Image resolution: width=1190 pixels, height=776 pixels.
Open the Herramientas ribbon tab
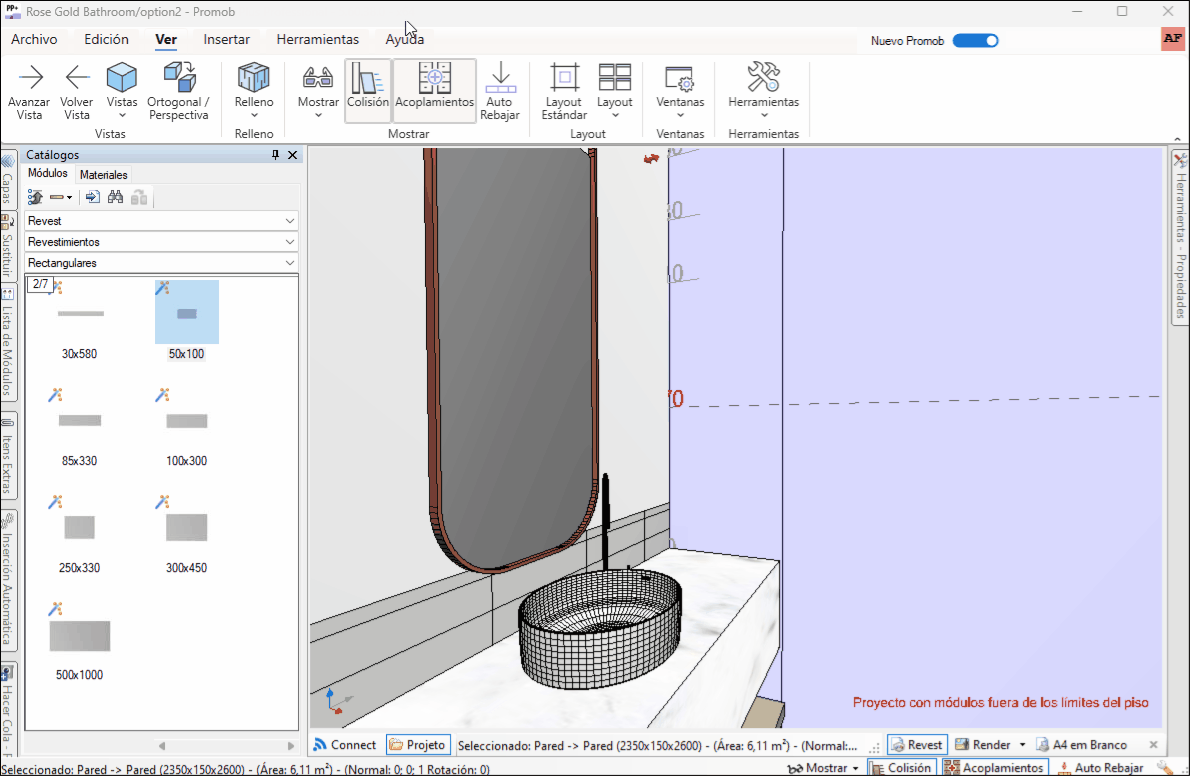(x=317, y=39)
